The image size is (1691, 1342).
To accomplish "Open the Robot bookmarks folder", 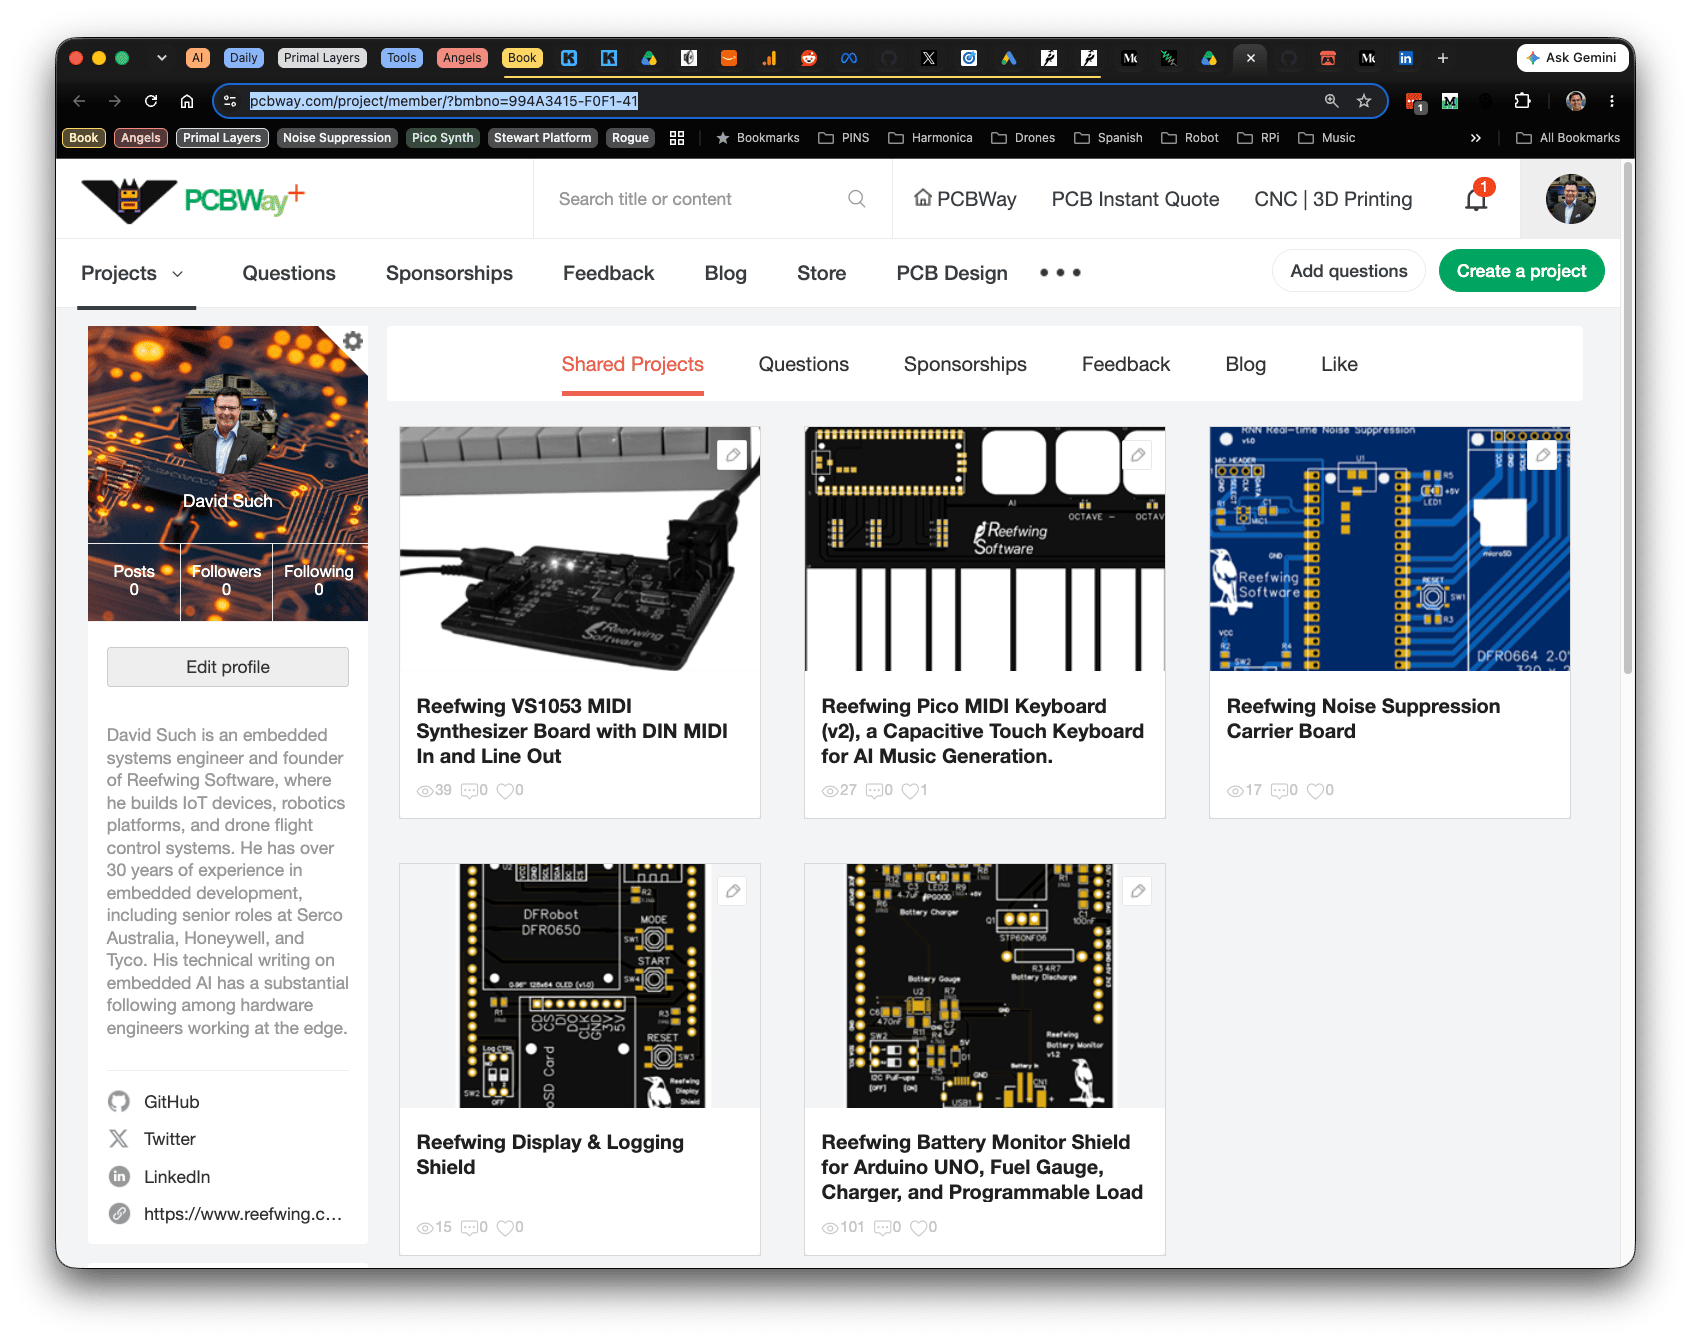I will click(x=1190, y=138).
